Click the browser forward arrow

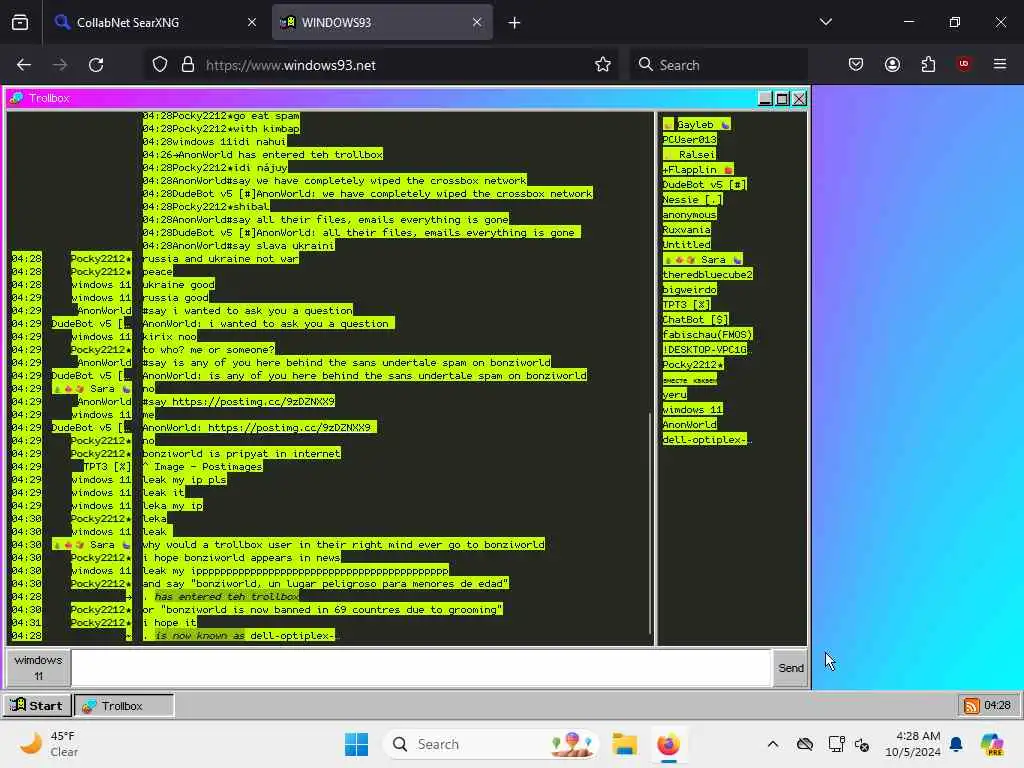60,65
